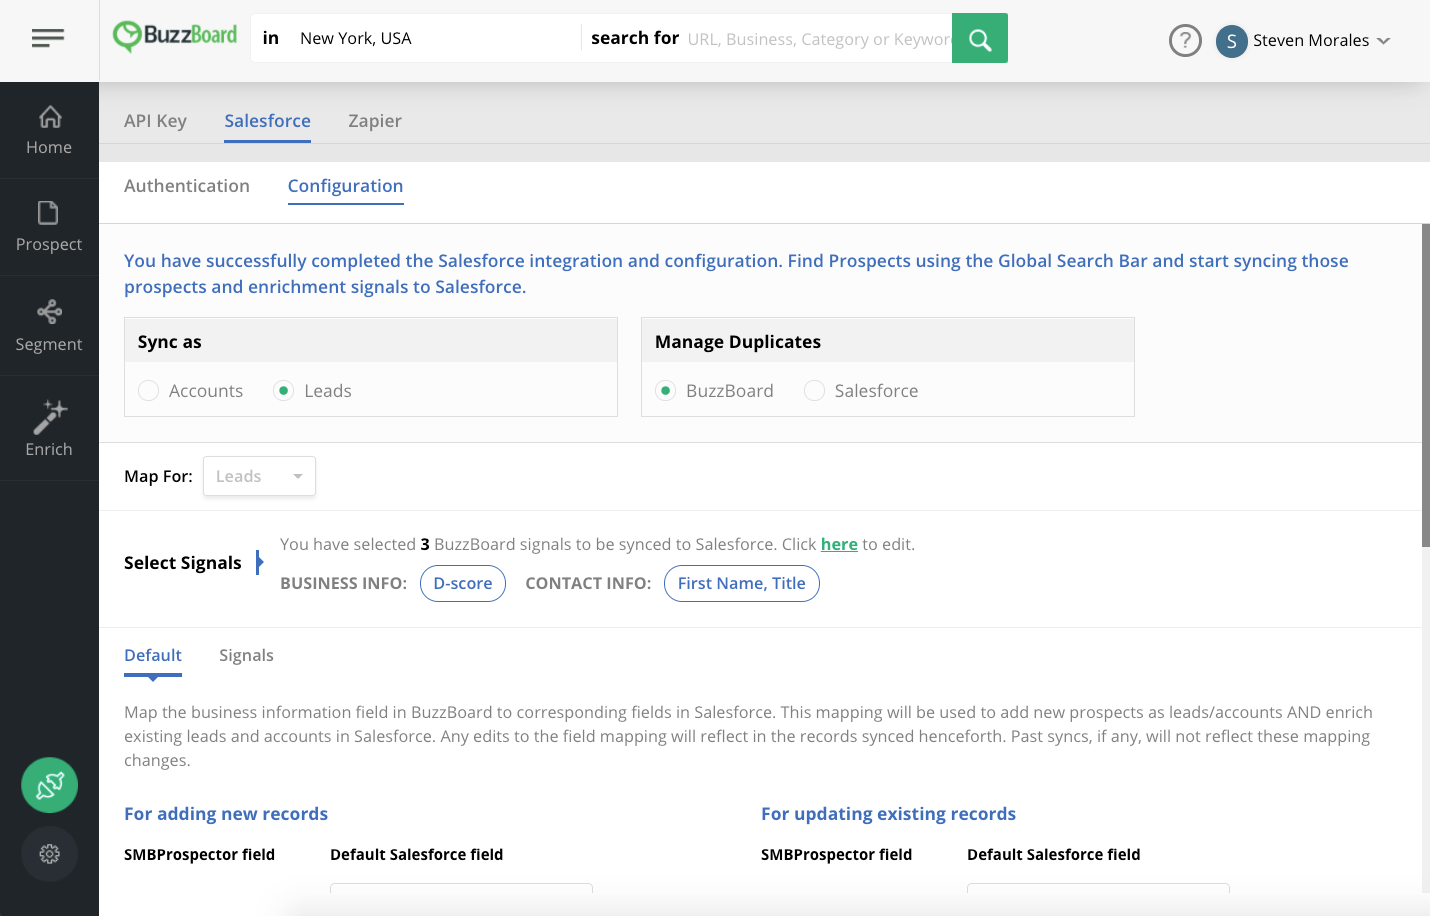1430x916 pixels.
Task: Click the 'For adding new records' heading
Action: point(226,814)
